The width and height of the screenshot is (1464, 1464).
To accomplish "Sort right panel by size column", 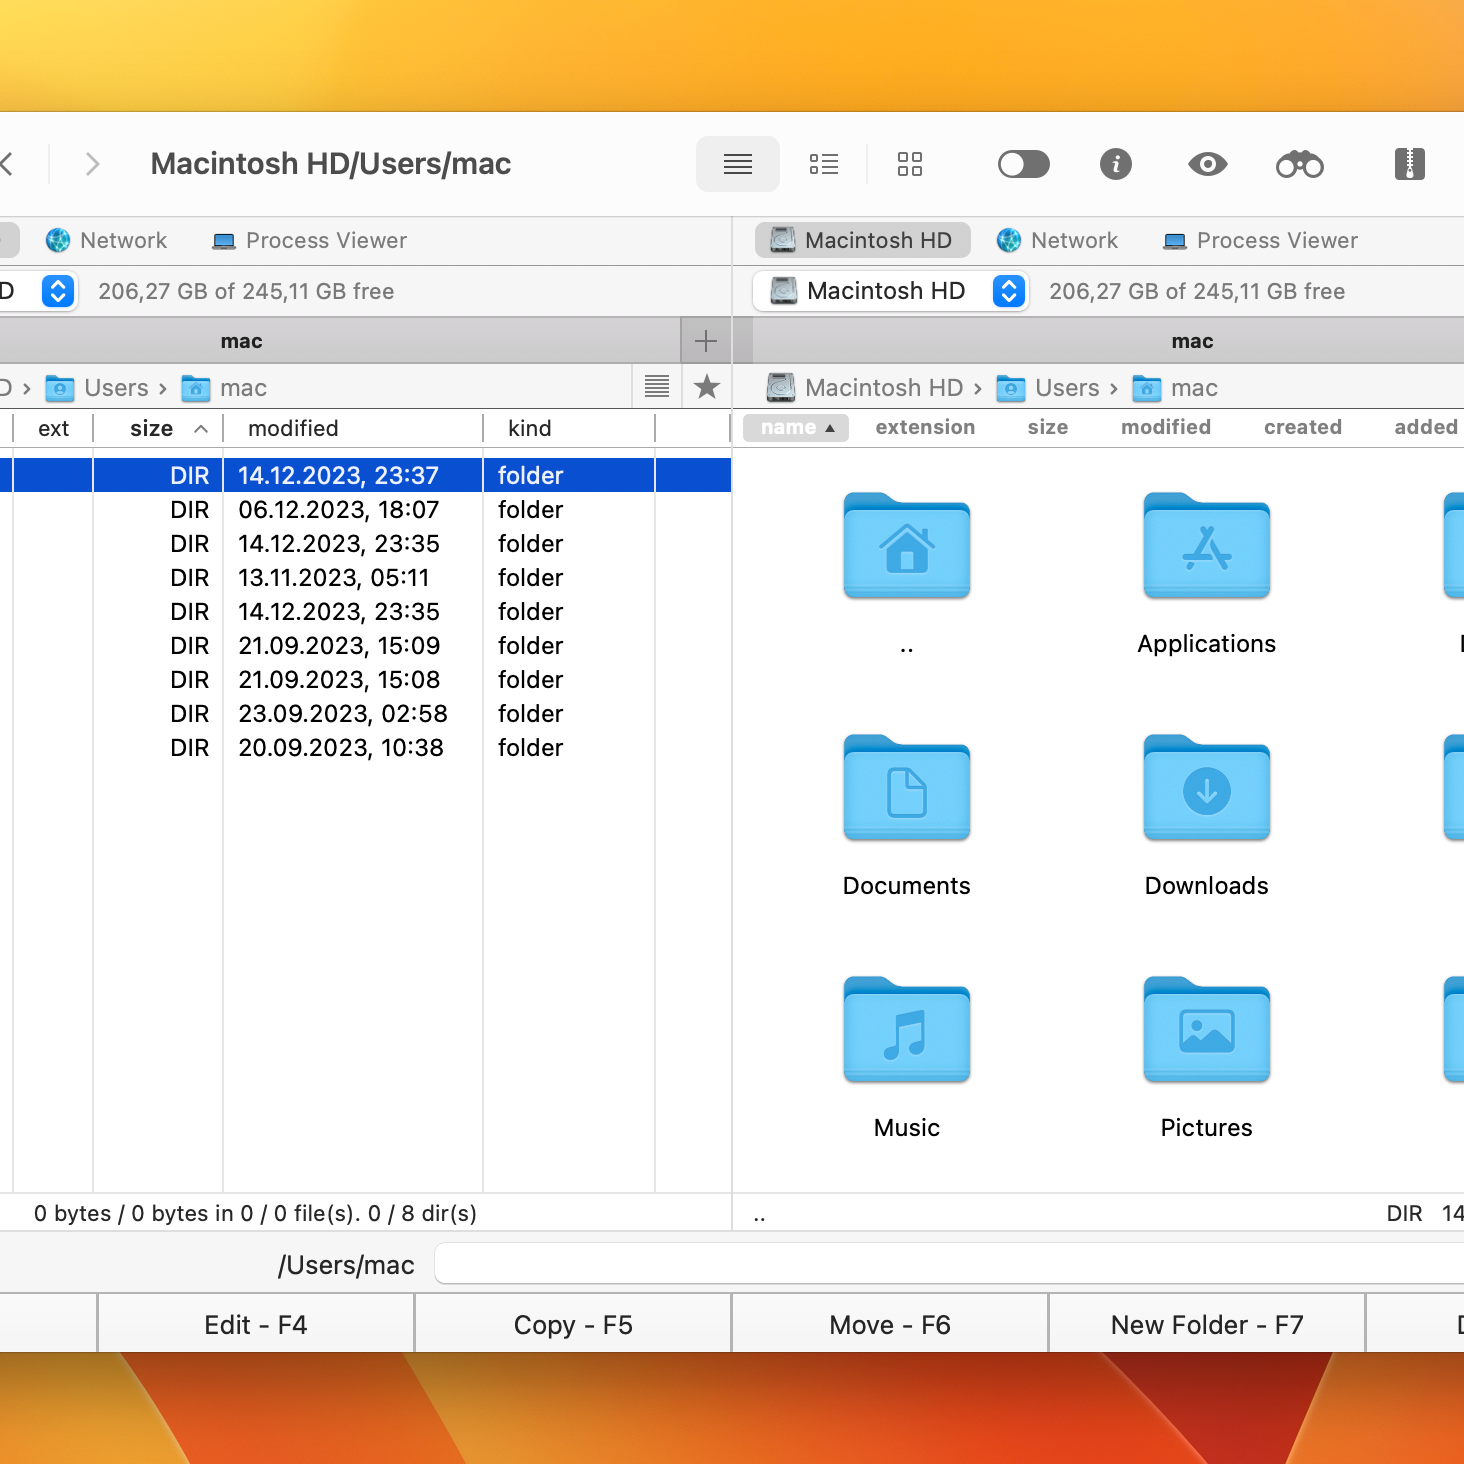I will click(1048, 428).
